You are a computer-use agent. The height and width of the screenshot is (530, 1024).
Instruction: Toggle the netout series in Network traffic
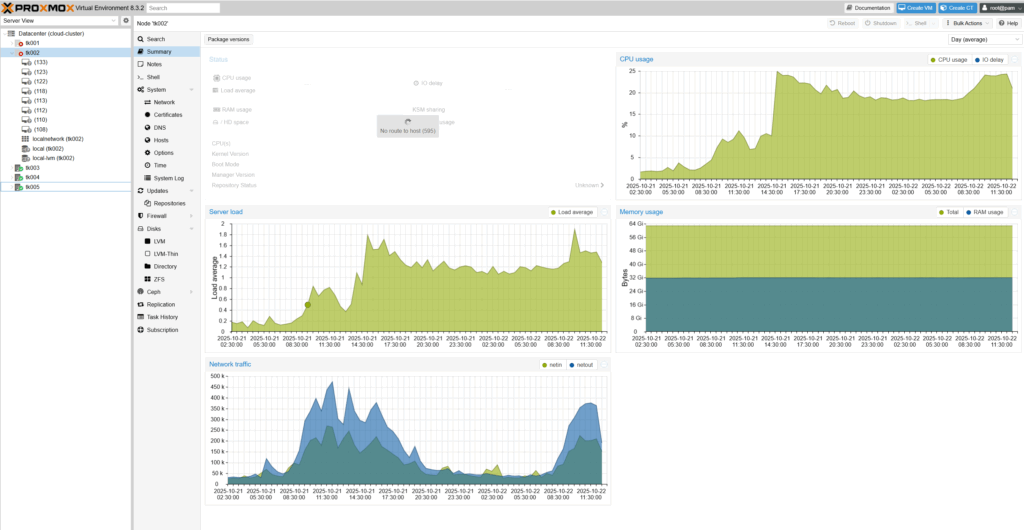581,365
